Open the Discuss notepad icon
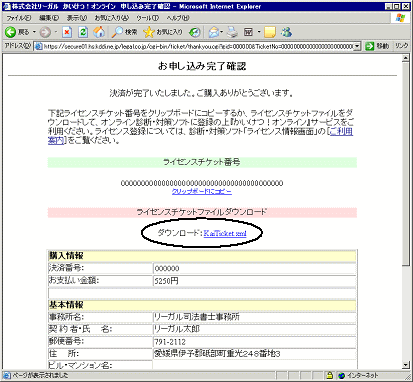Screen dimensions: 413x382 click(270, 32)
